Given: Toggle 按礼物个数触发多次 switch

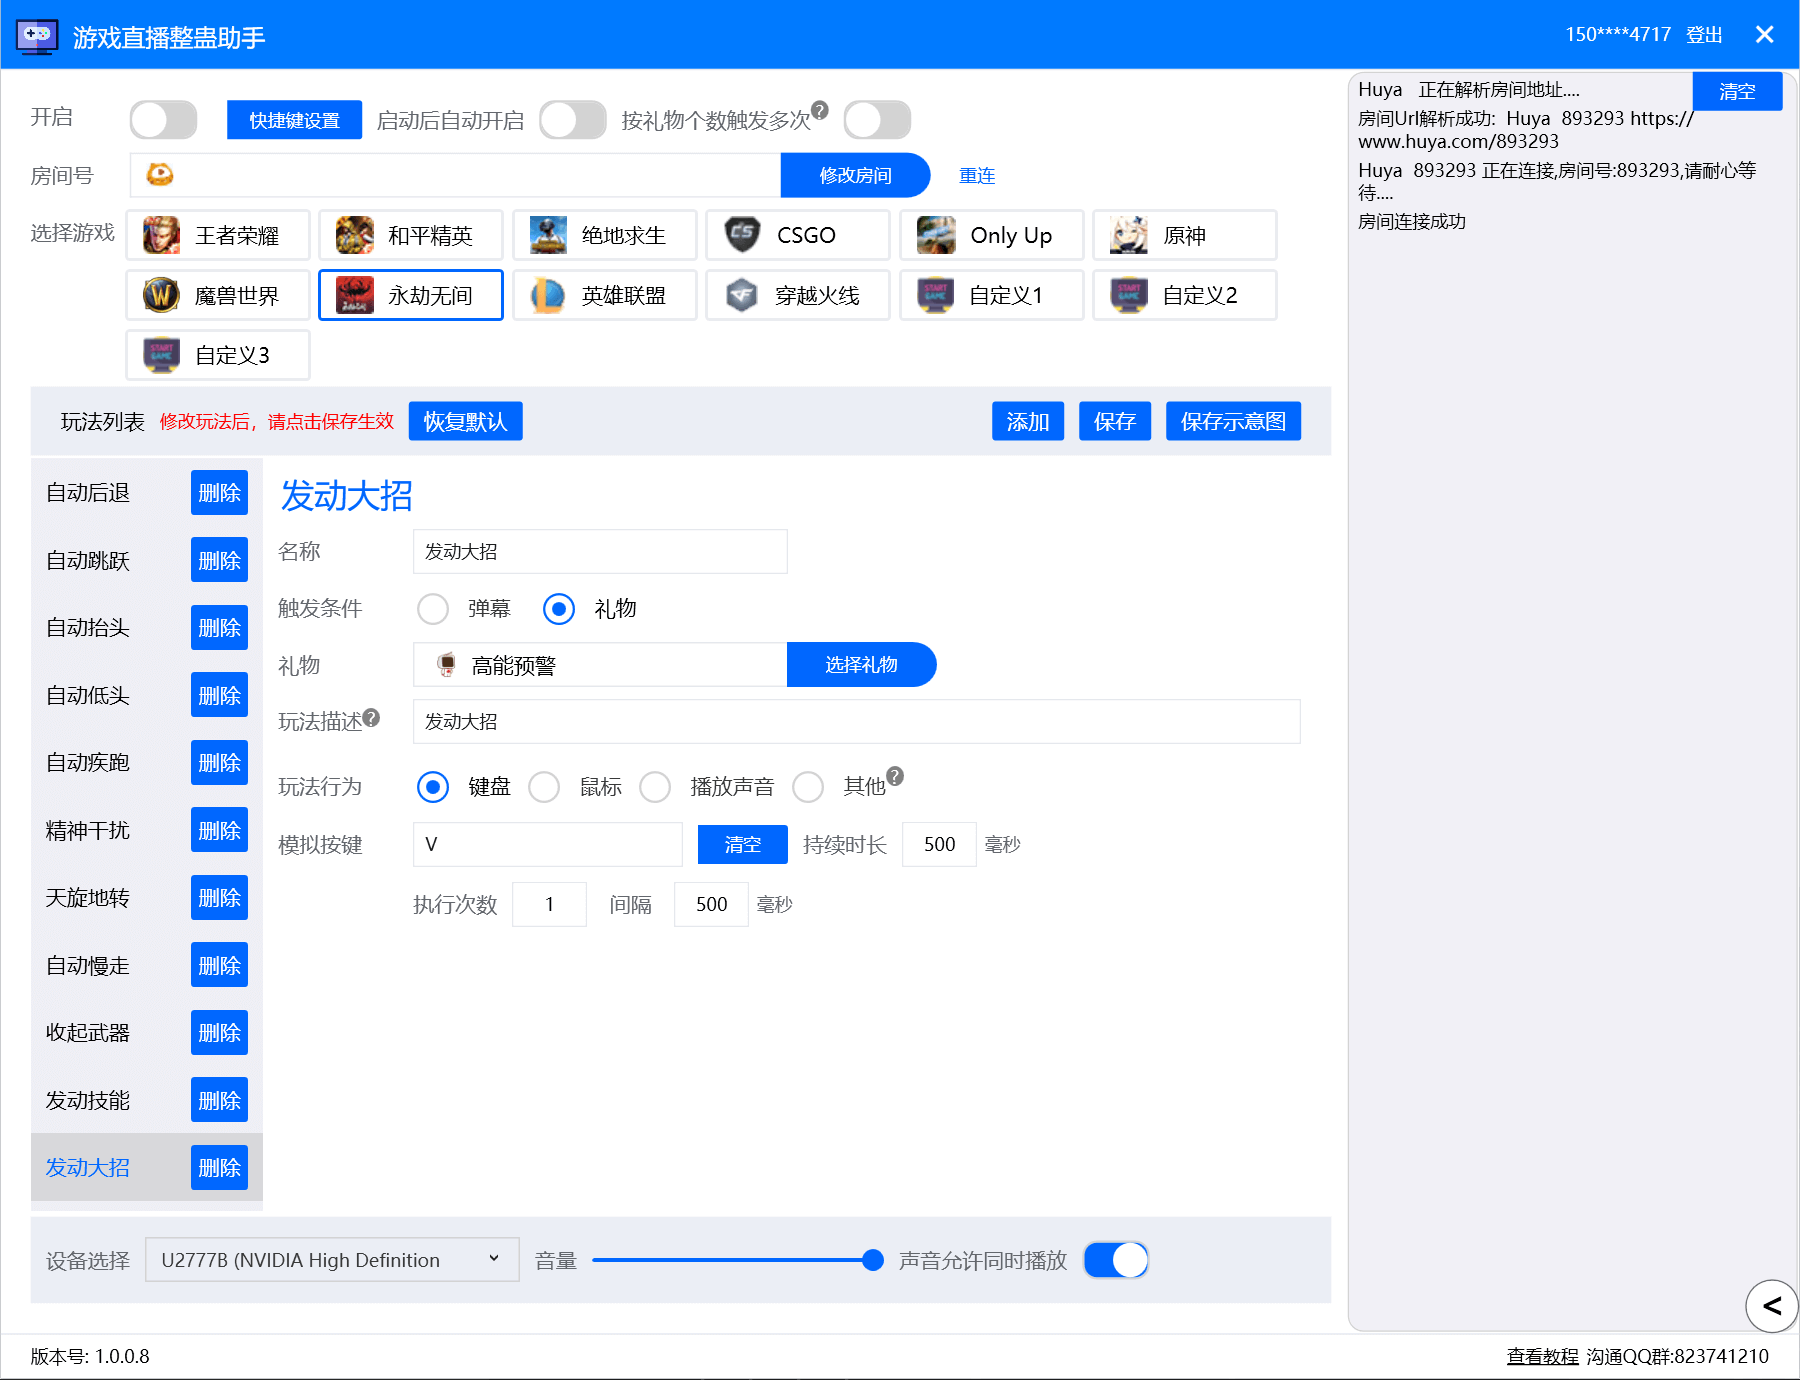Looking at the screenshot, I should (877, 120).
